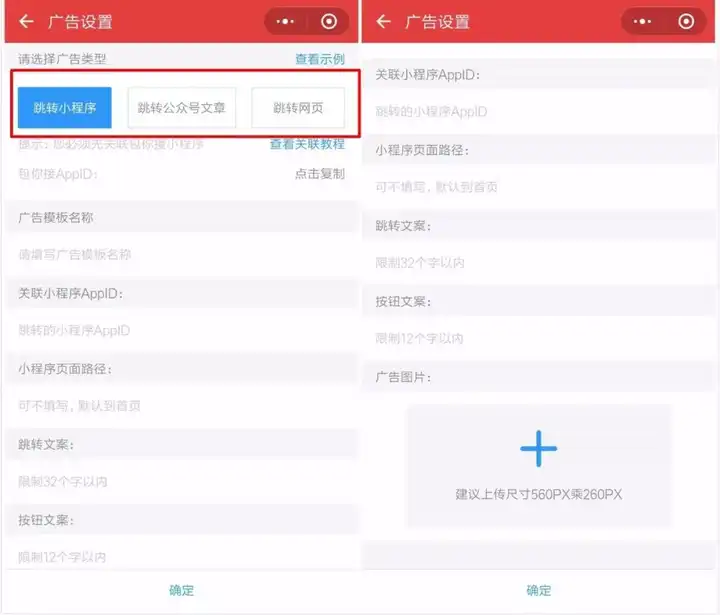
Task: Open the 查看关联教程 link
Action: (307, 144)
